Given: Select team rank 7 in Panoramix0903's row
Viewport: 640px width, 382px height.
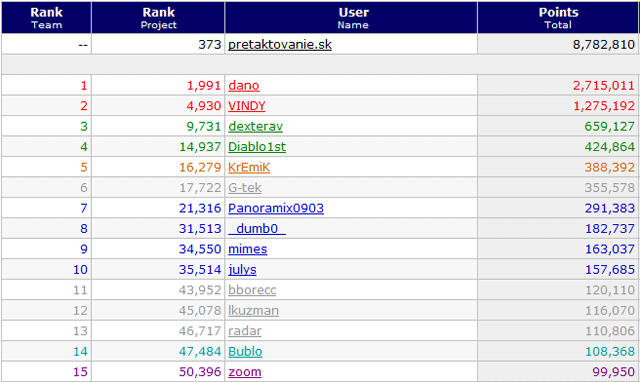Looking at the screenshot, I should point(84,208).
